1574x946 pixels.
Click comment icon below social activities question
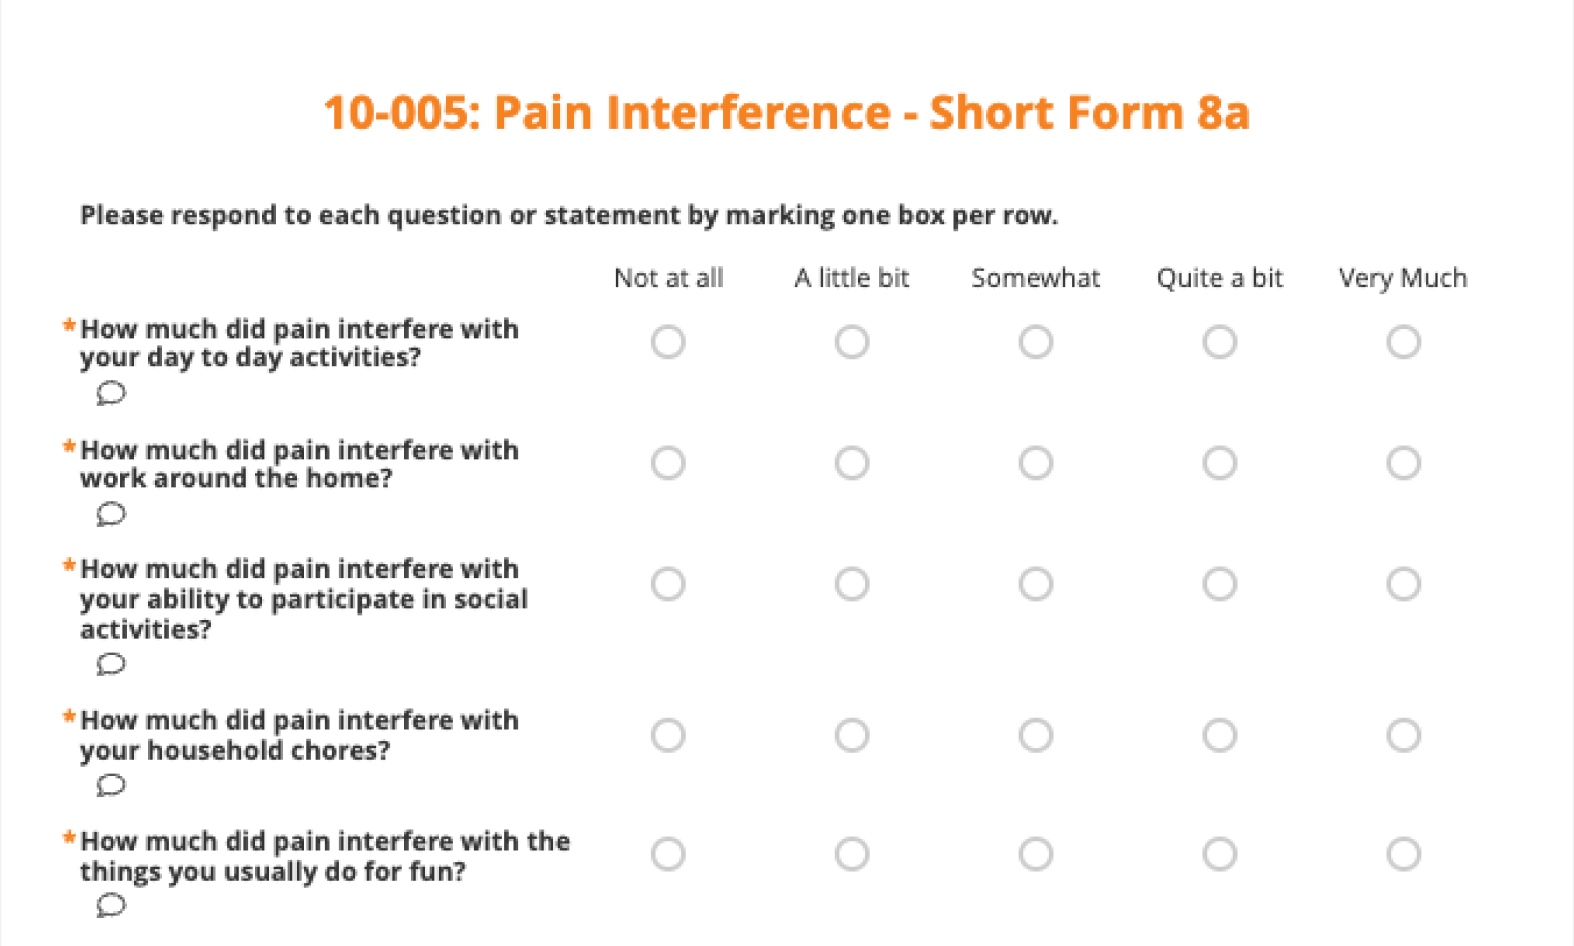(x=111, y=664)
